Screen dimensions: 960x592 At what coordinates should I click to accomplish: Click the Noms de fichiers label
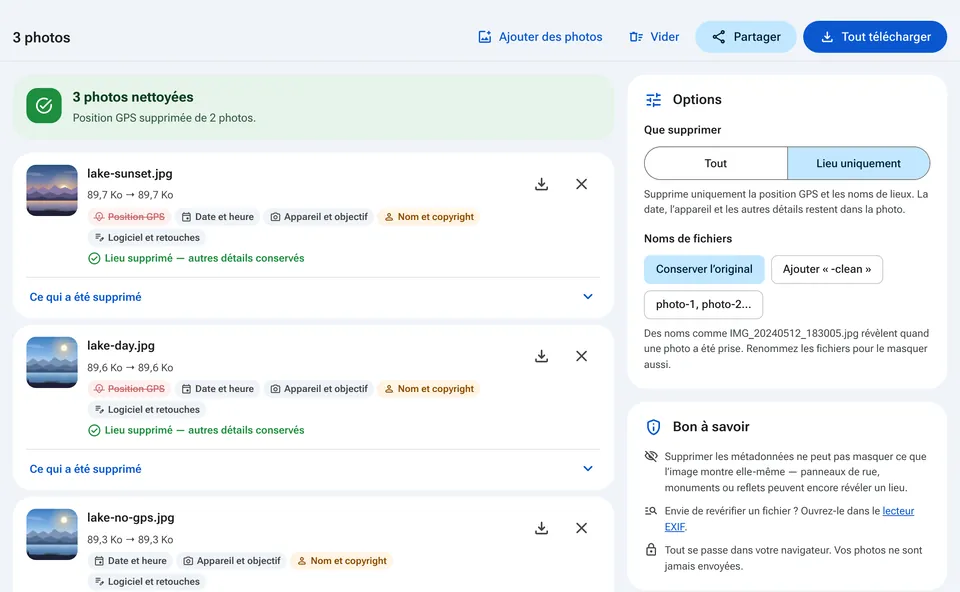(688, 239)
